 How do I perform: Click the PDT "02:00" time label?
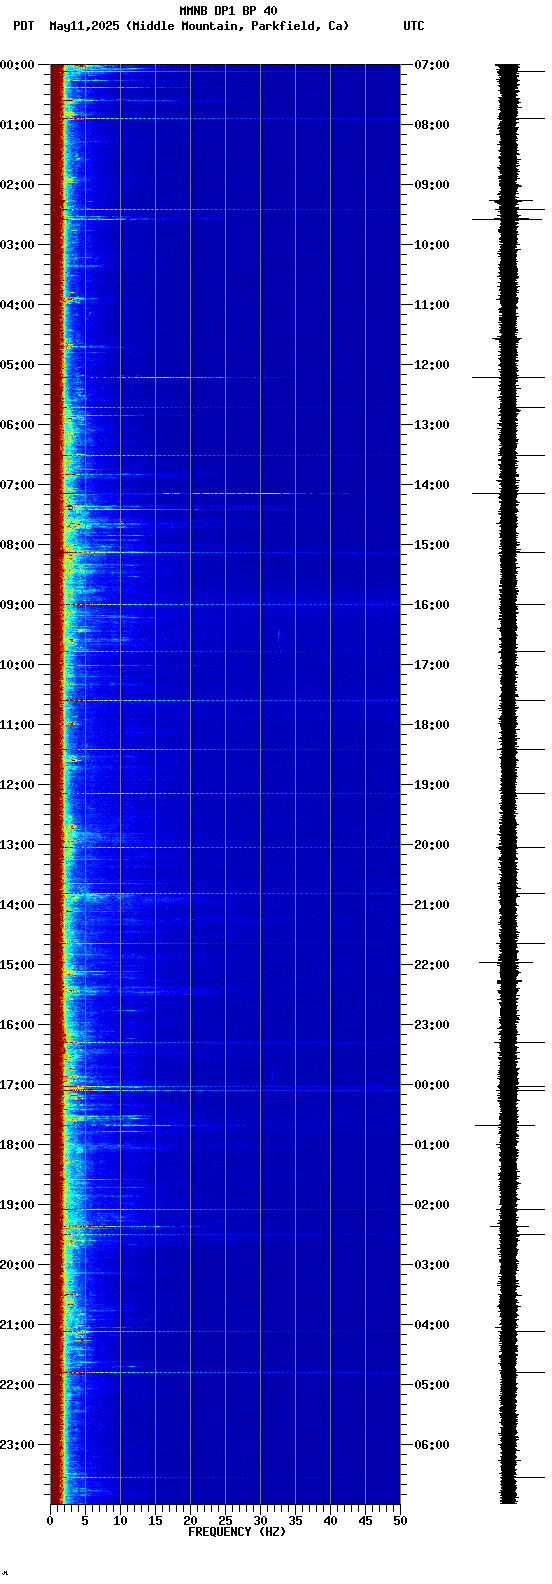point(17,185)
